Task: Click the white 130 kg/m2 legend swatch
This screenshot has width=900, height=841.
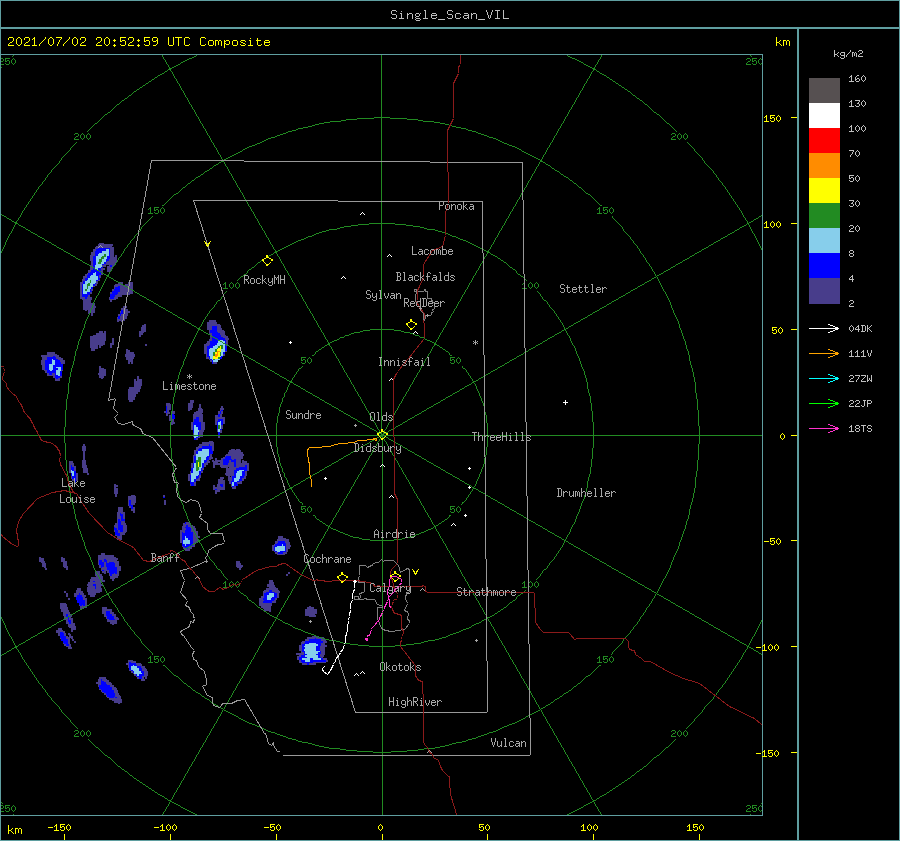Action: (x=824, y=115)
